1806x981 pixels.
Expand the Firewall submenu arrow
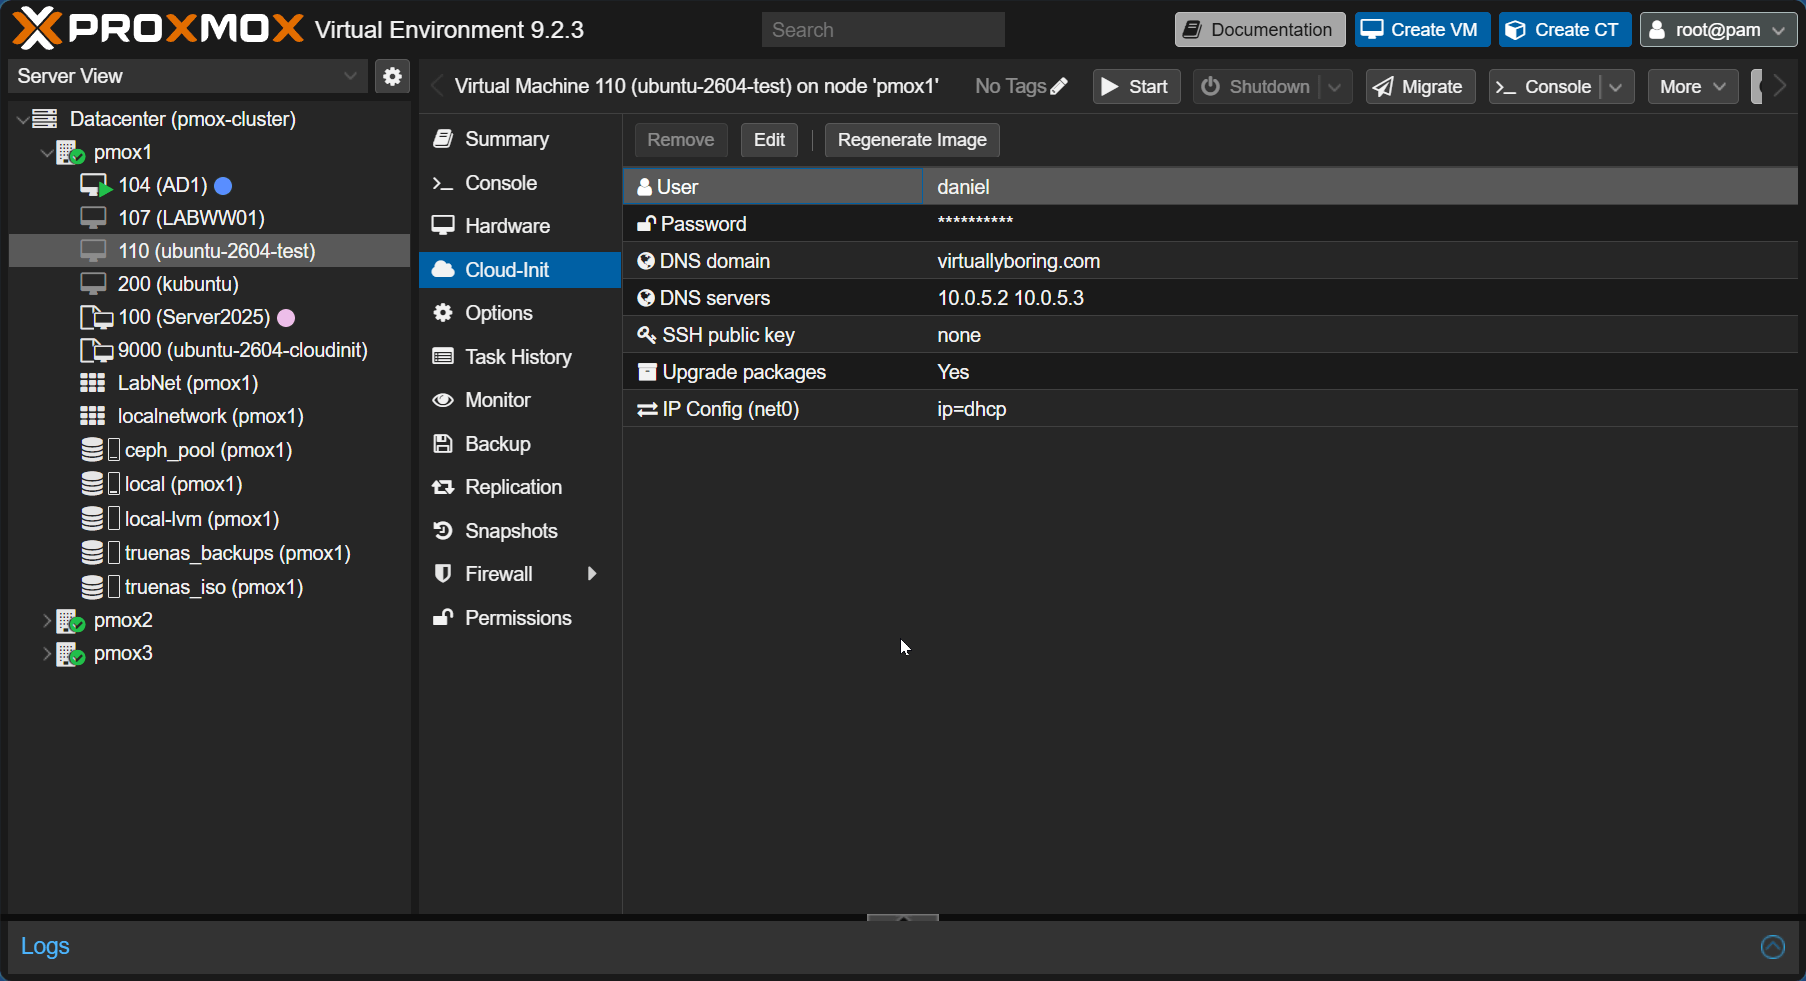(x=592, y=574)
